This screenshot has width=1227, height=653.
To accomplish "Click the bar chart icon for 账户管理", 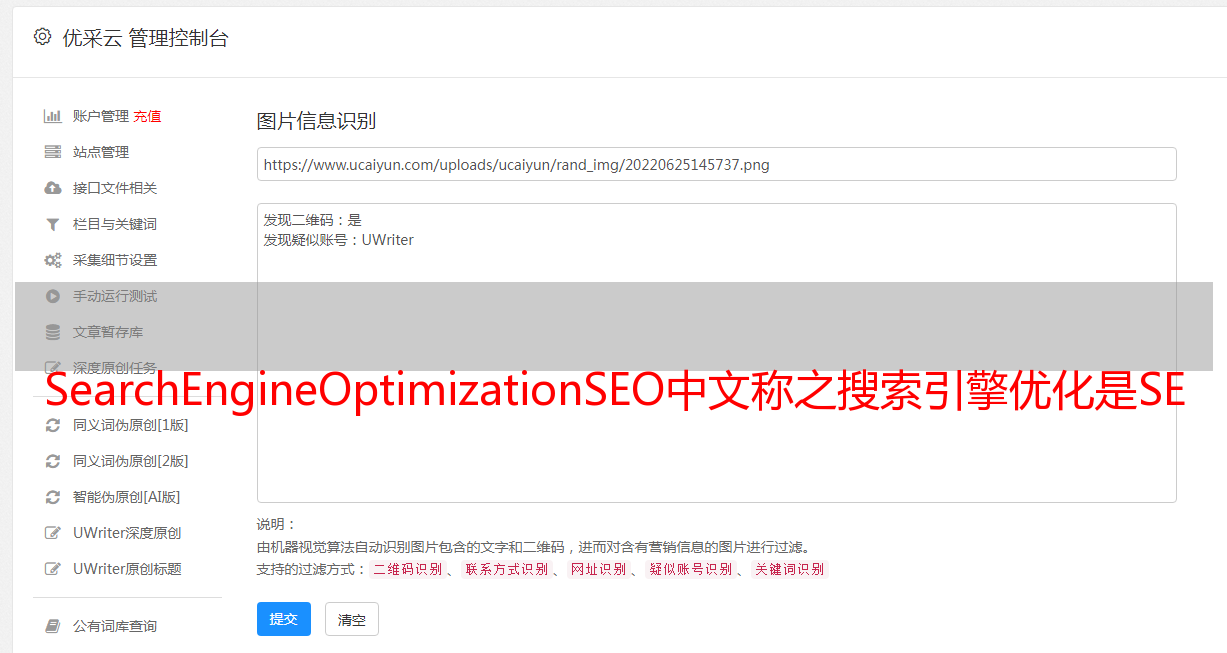I will (x=53, y=116).
